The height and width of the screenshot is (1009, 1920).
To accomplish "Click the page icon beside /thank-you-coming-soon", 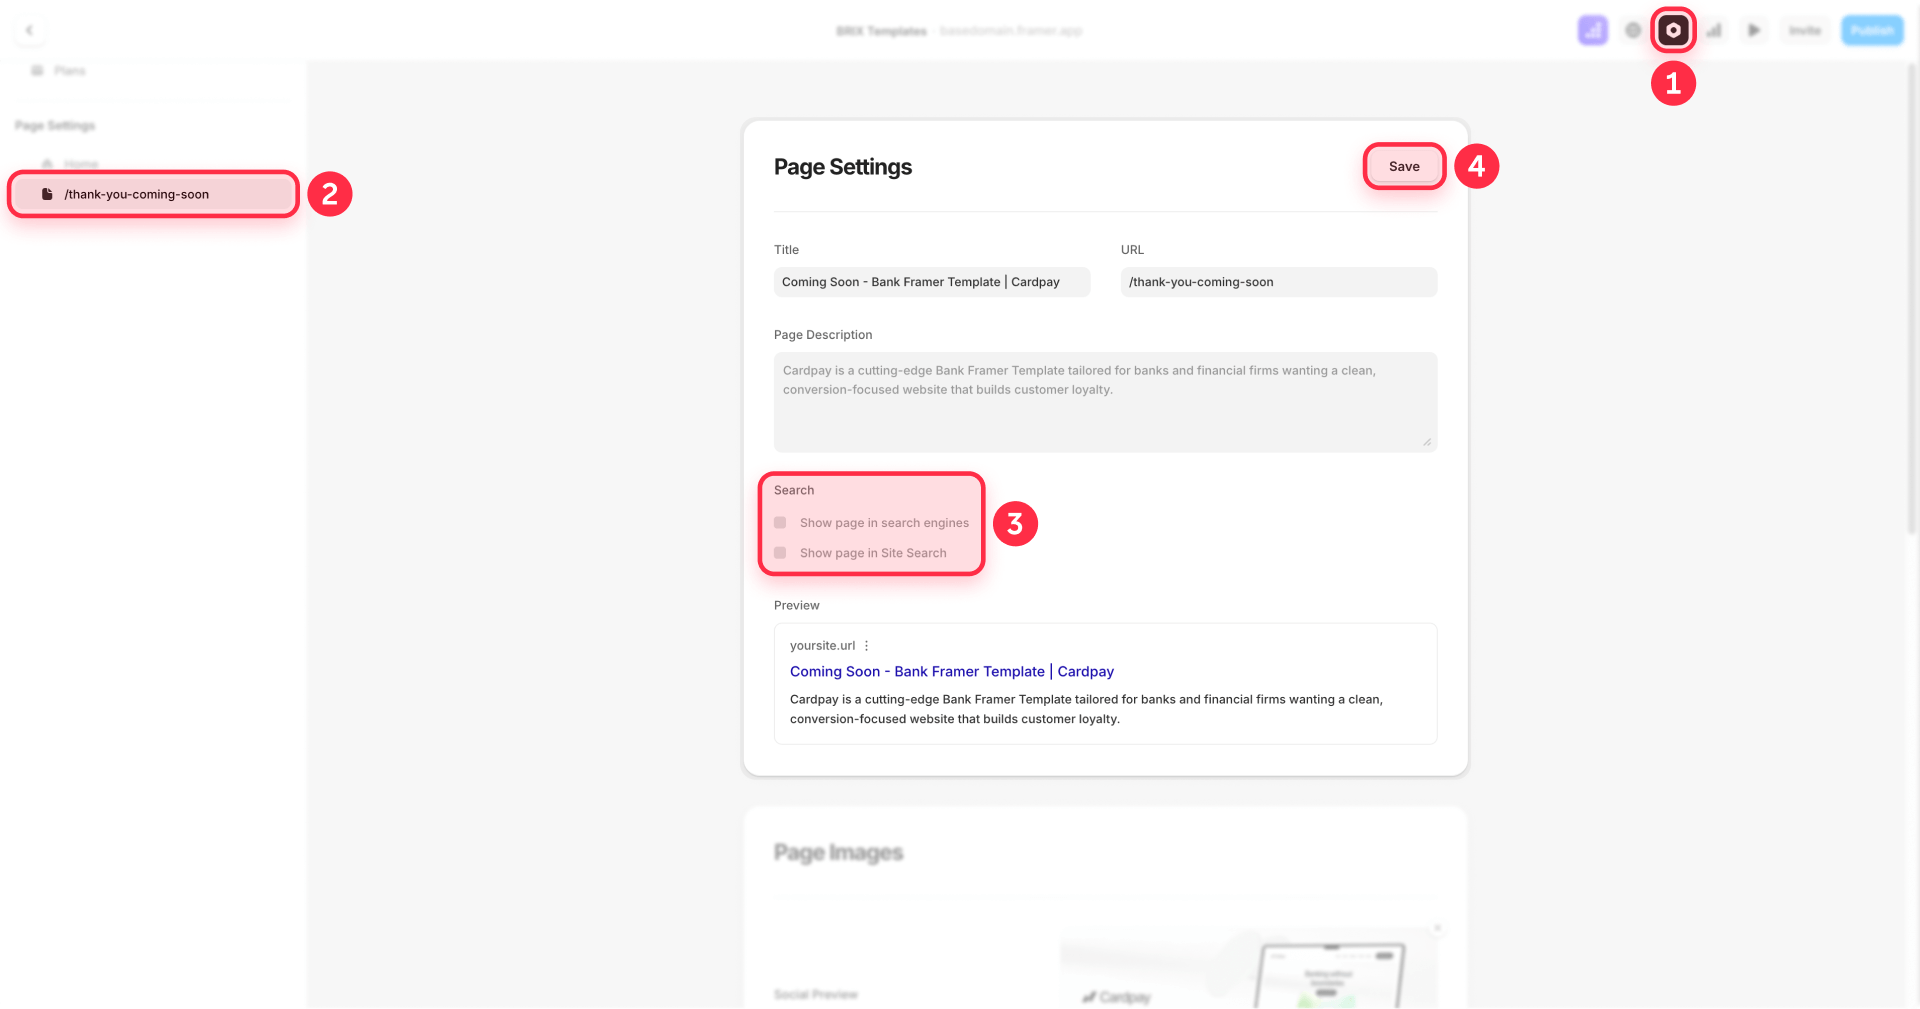I will point(47,194).
